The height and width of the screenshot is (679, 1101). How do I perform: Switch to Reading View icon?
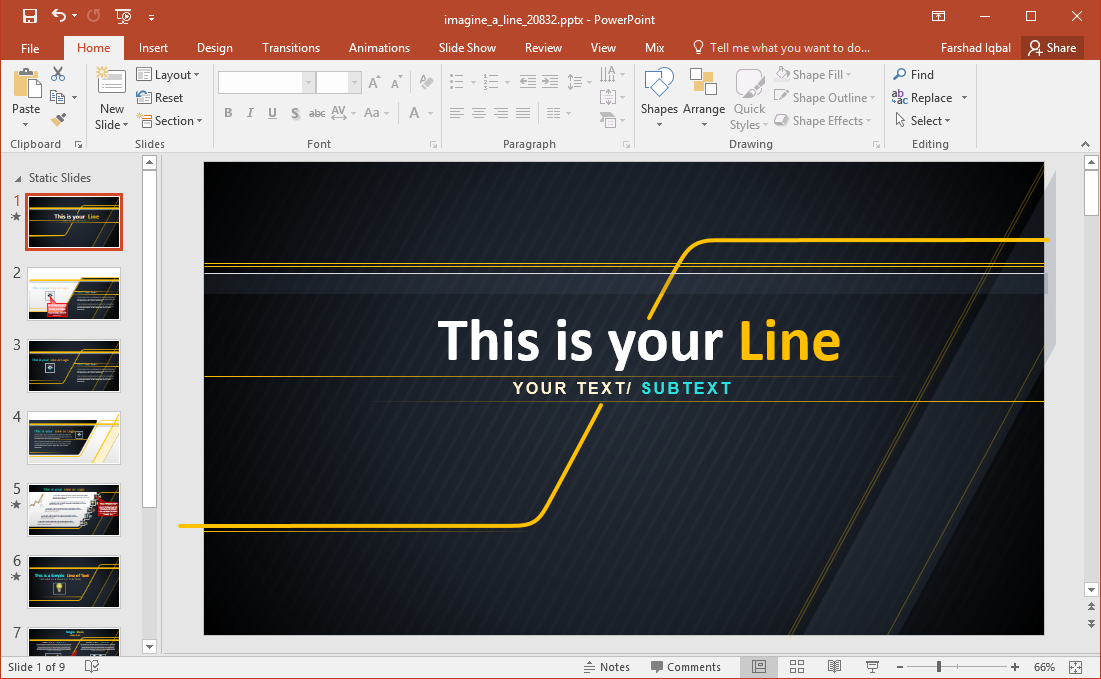pyautogui.click(x=834, y=667)
